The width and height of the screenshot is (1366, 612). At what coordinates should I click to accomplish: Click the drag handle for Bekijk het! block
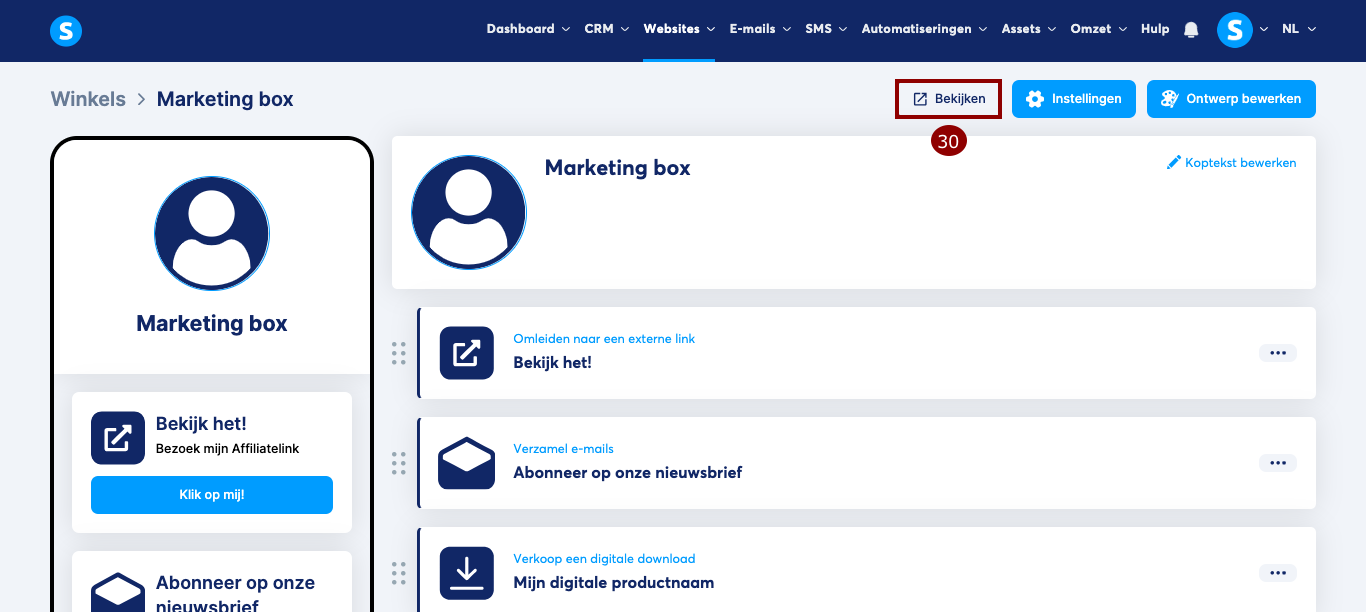click(399, 353)
